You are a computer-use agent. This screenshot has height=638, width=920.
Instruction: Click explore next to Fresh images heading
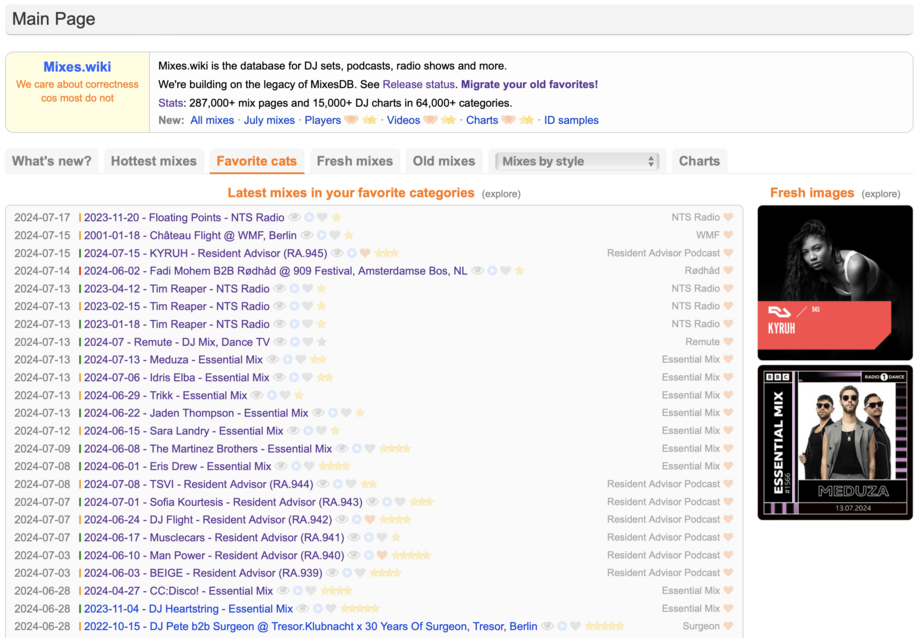click(881, 194)
